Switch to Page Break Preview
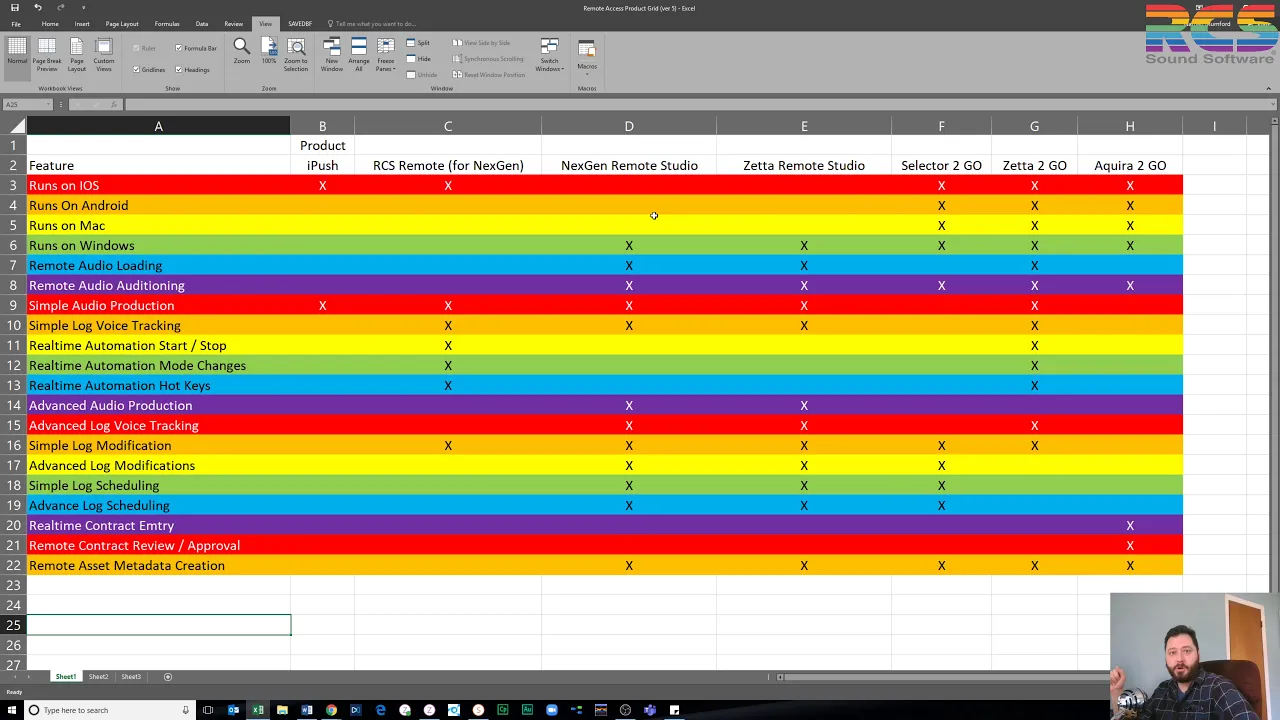 coord(47,55)
